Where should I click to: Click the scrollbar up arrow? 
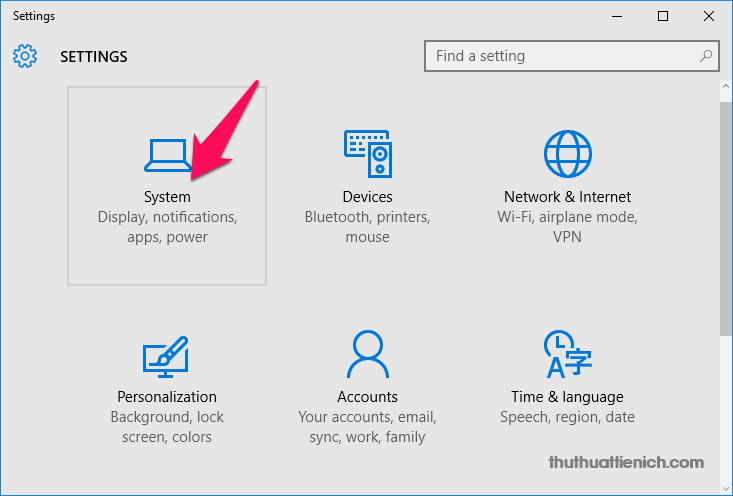pos(726,86)
